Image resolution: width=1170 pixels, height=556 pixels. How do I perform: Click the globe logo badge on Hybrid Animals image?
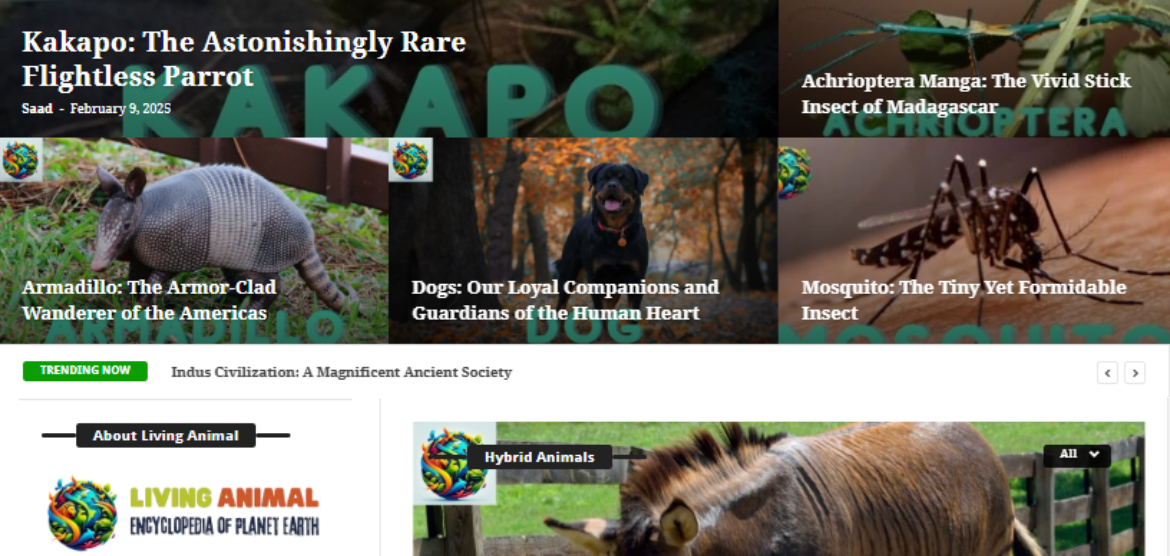[x=454, y=463]
